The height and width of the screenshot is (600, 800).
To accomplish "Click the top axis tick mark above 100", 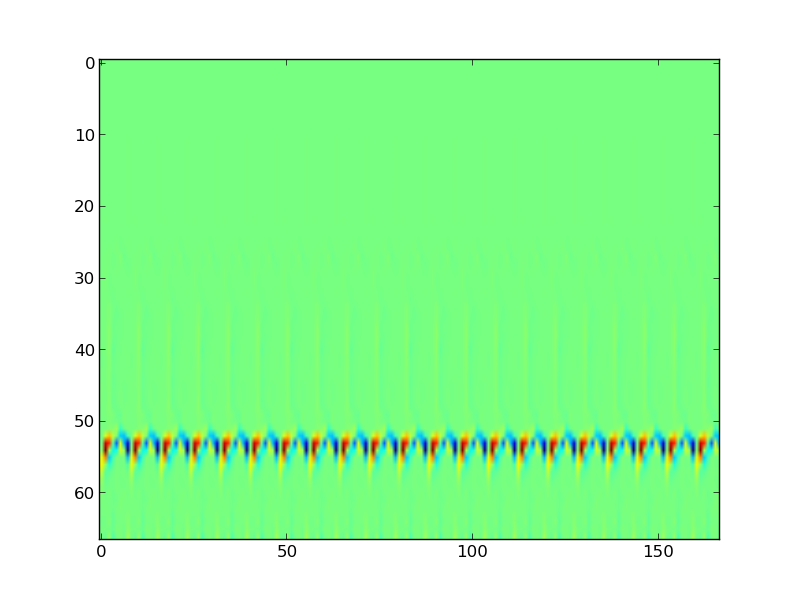I will pyautogui.click(x=472, y=61).
